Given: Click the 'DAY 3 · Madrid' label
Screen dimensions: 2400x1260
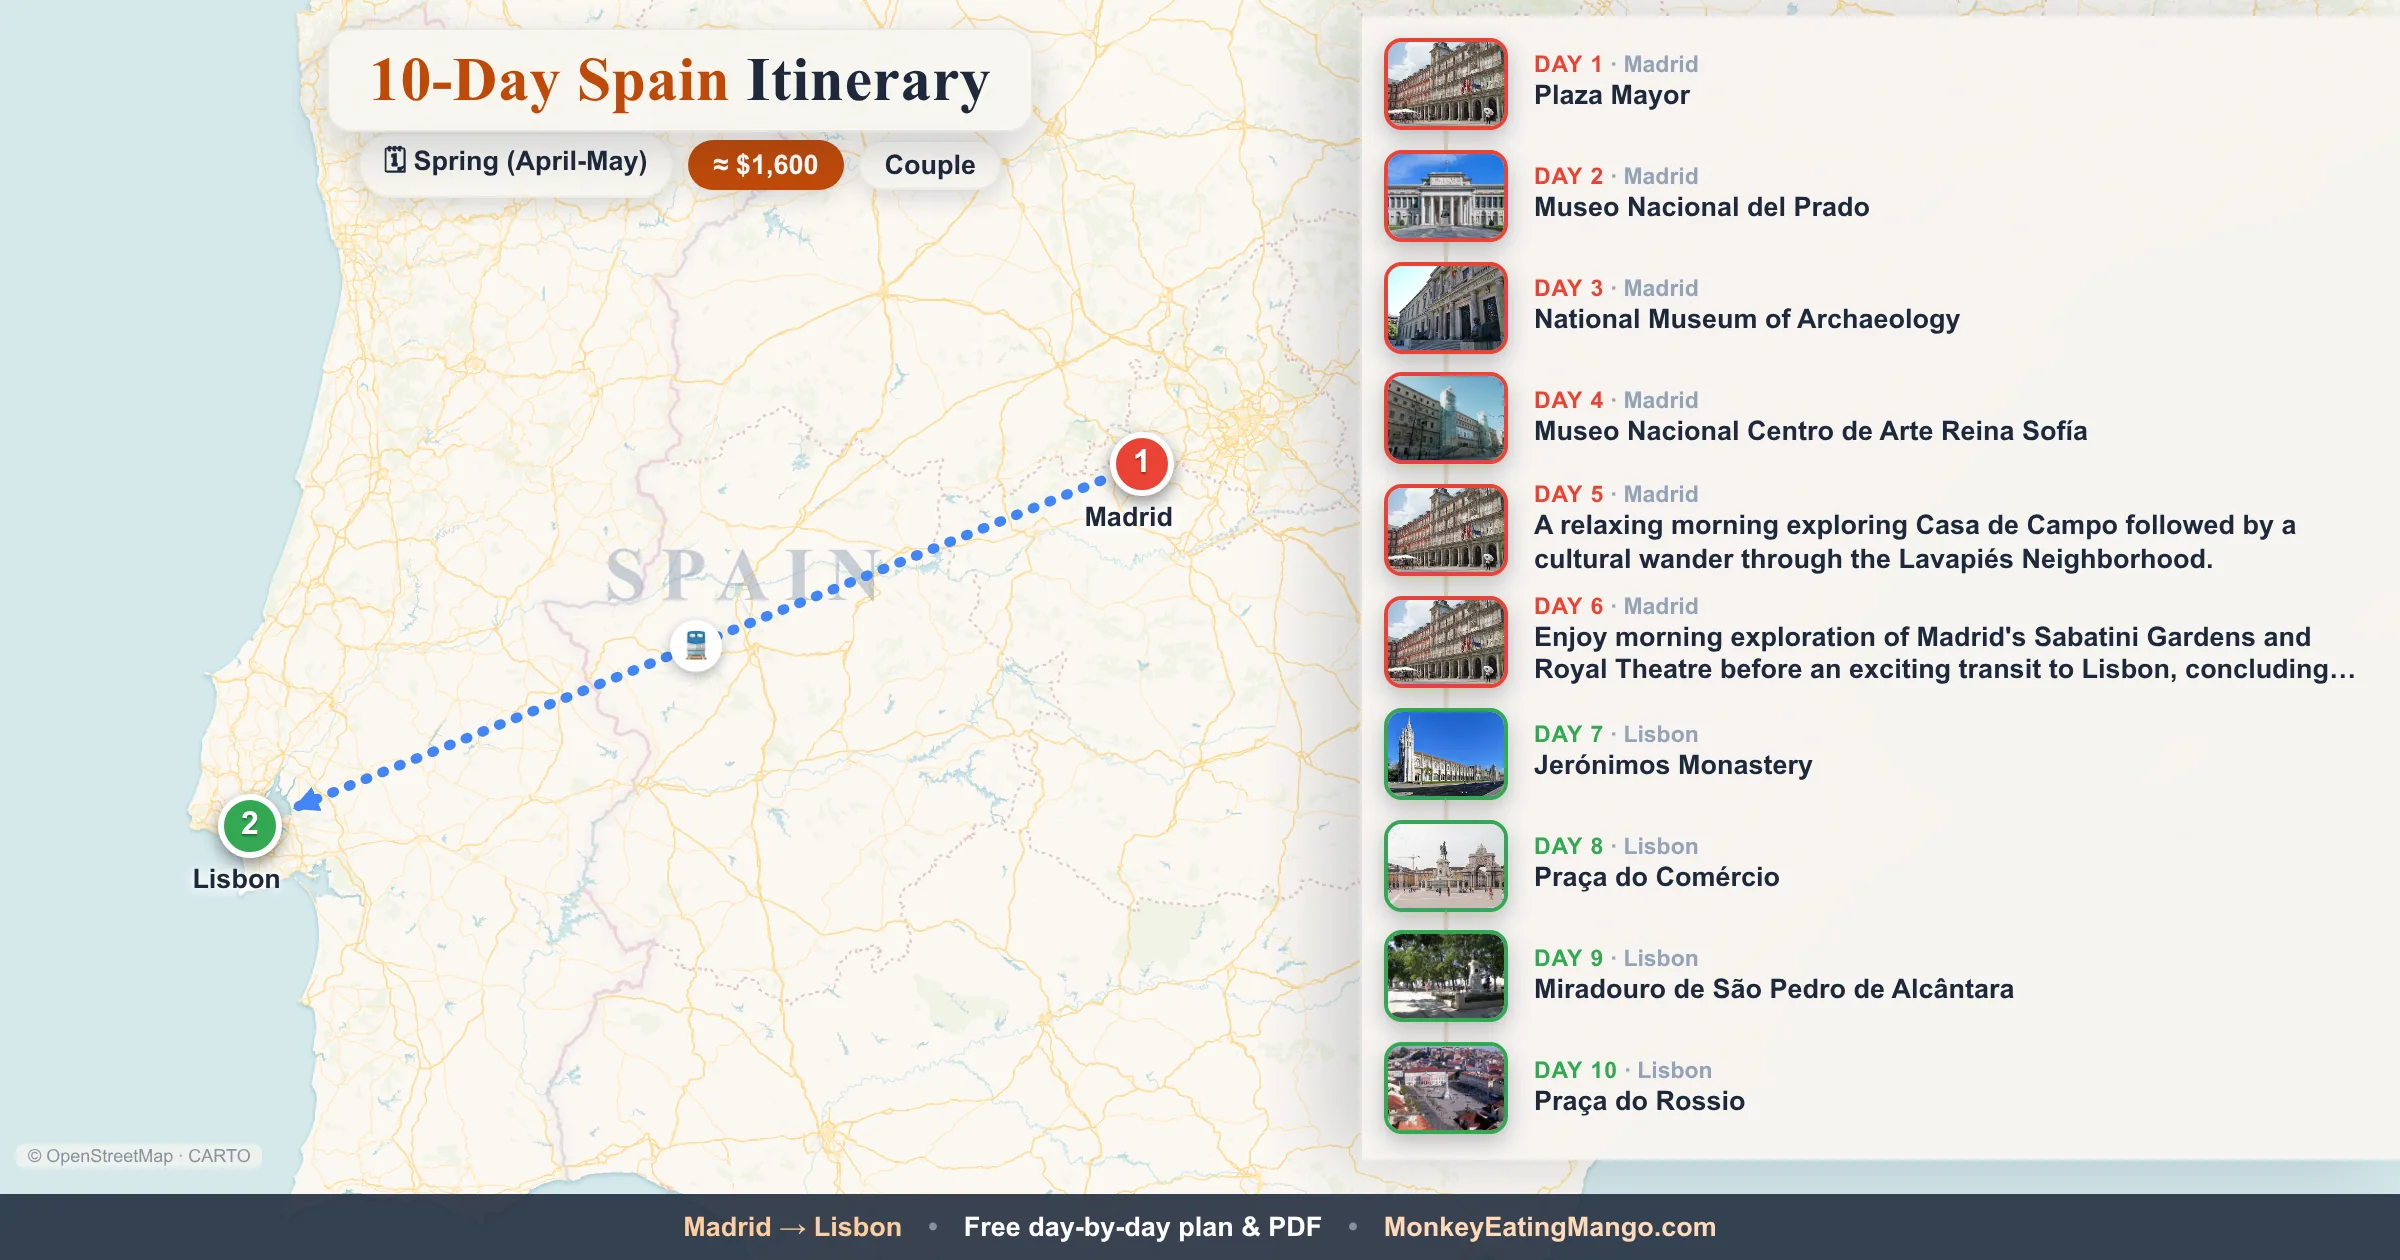Looking at the screenshot, I should pos(1616,288).
